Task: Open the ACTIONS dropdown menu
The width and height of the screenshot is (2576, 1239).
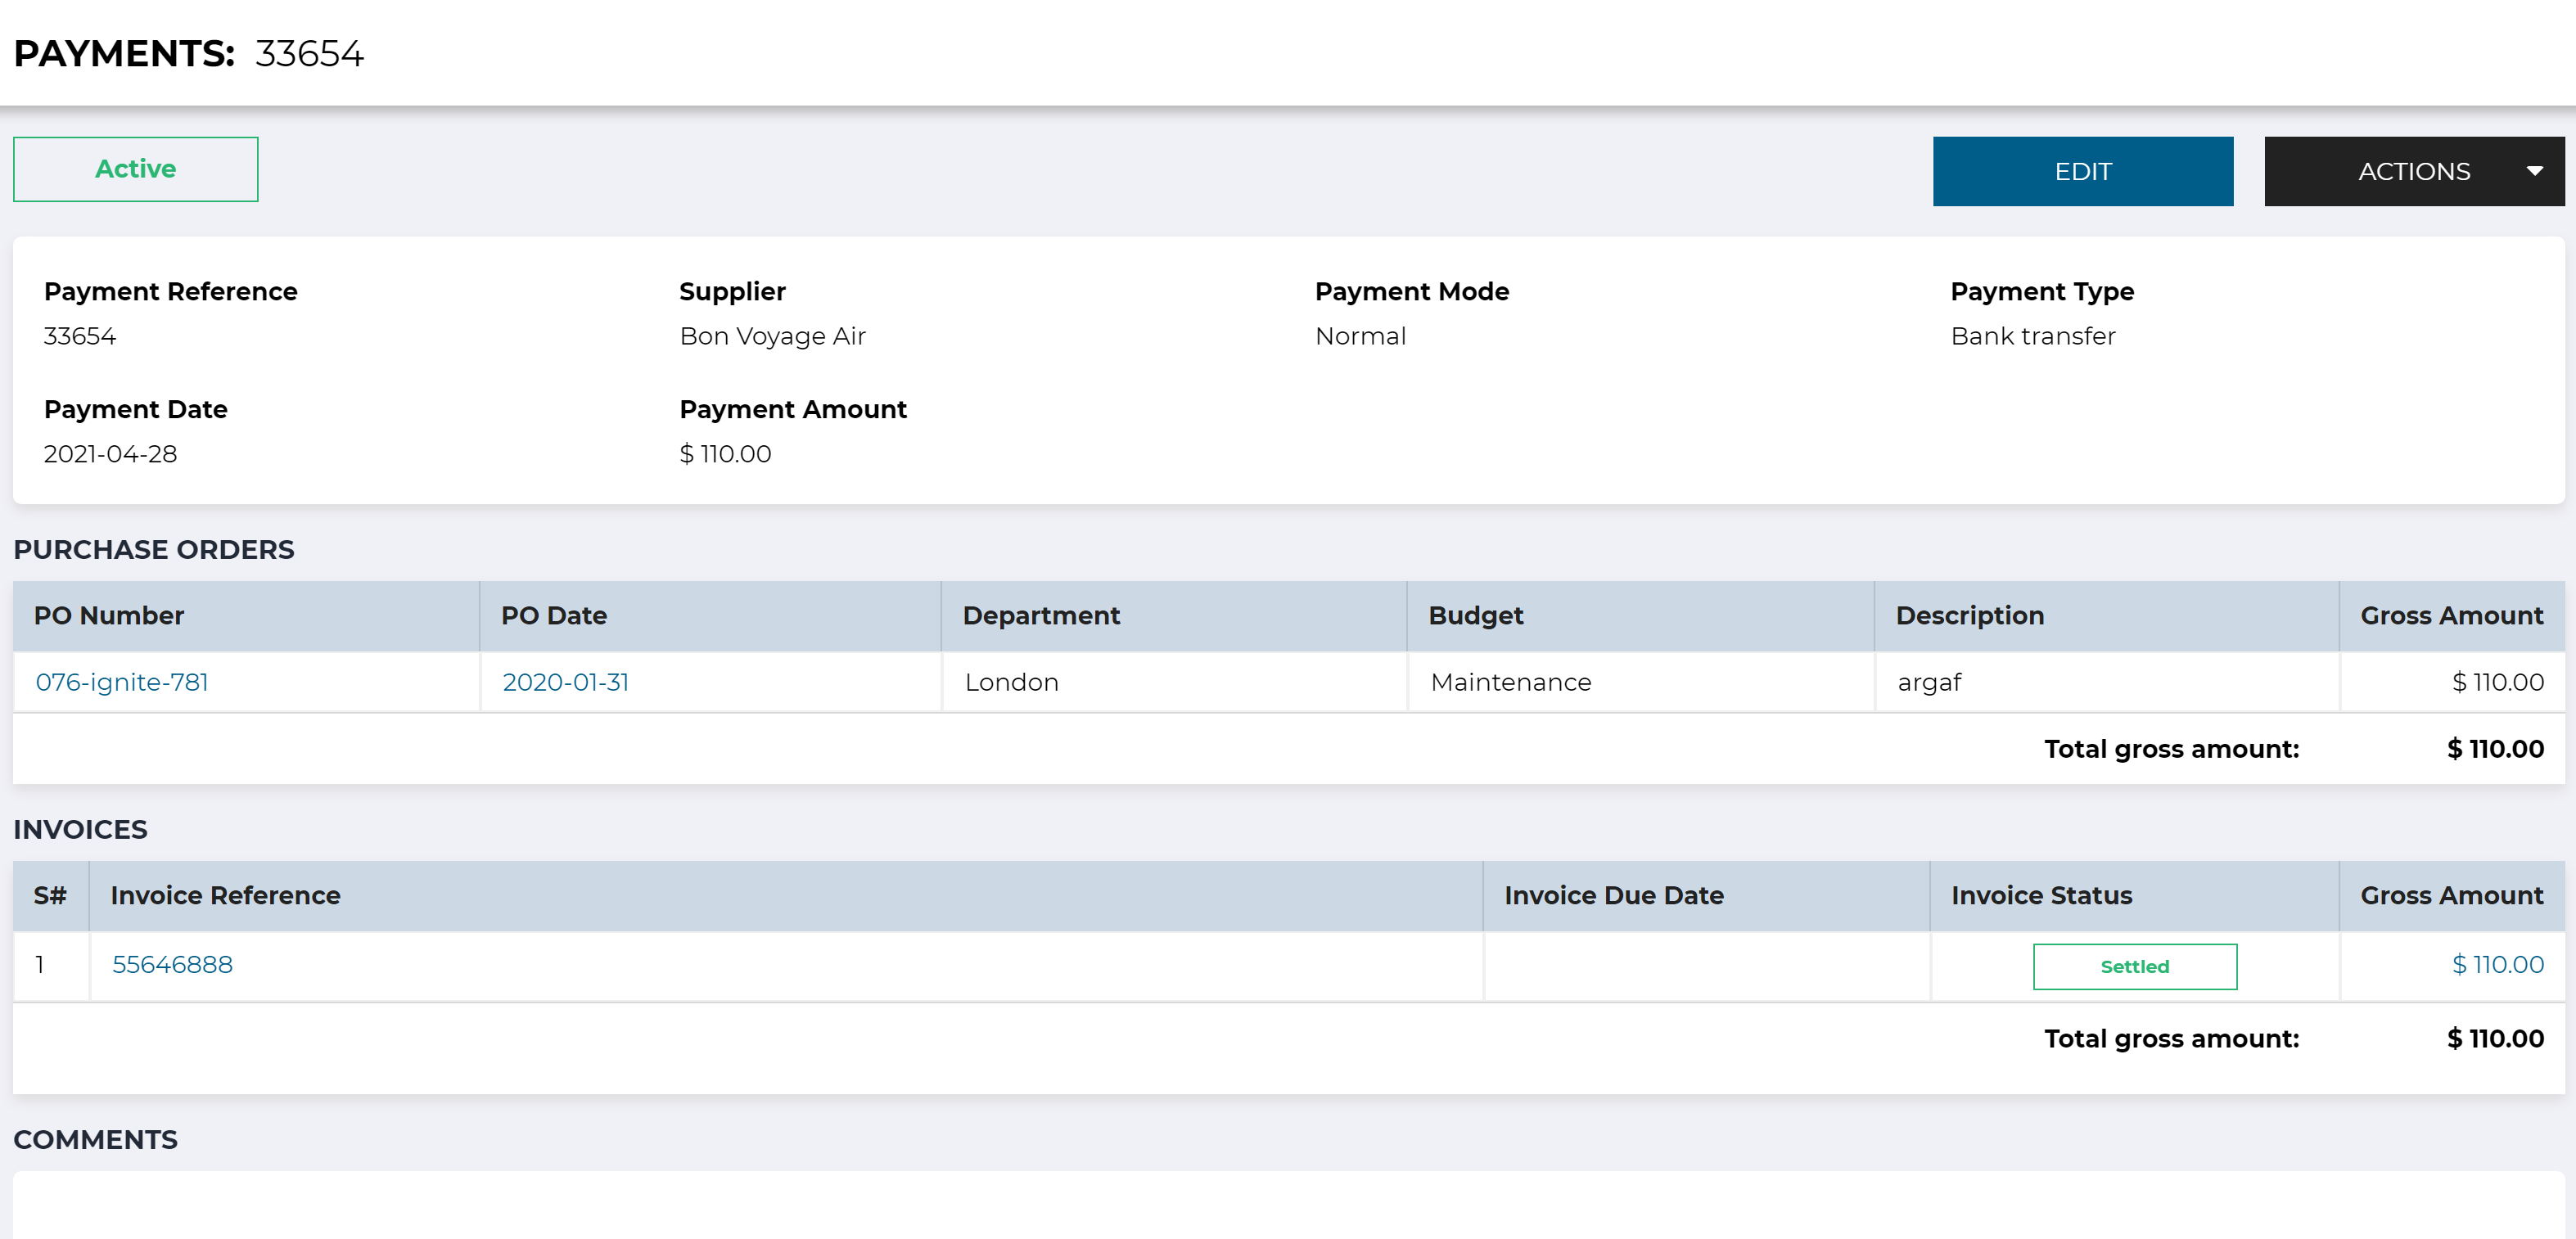Action: [2414, 171]
